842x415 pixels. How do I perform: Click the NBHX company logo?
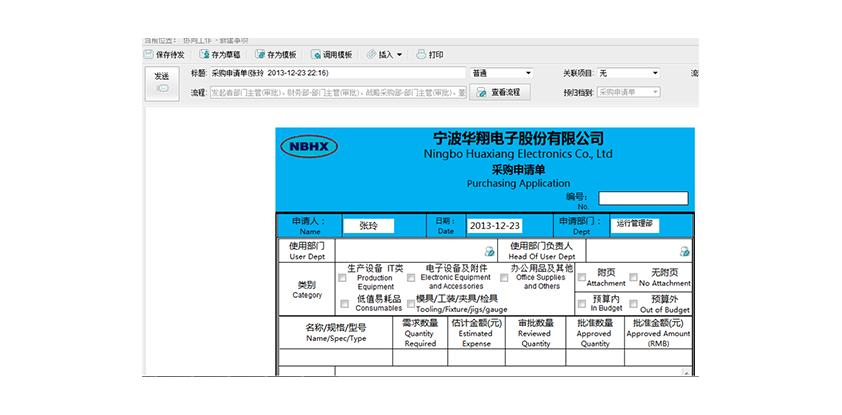pyautogui.click(x=309, y=147)
